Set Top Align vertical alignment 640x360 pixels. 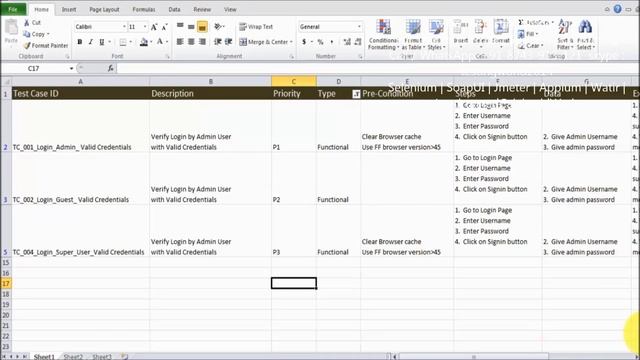click(180, 27)
